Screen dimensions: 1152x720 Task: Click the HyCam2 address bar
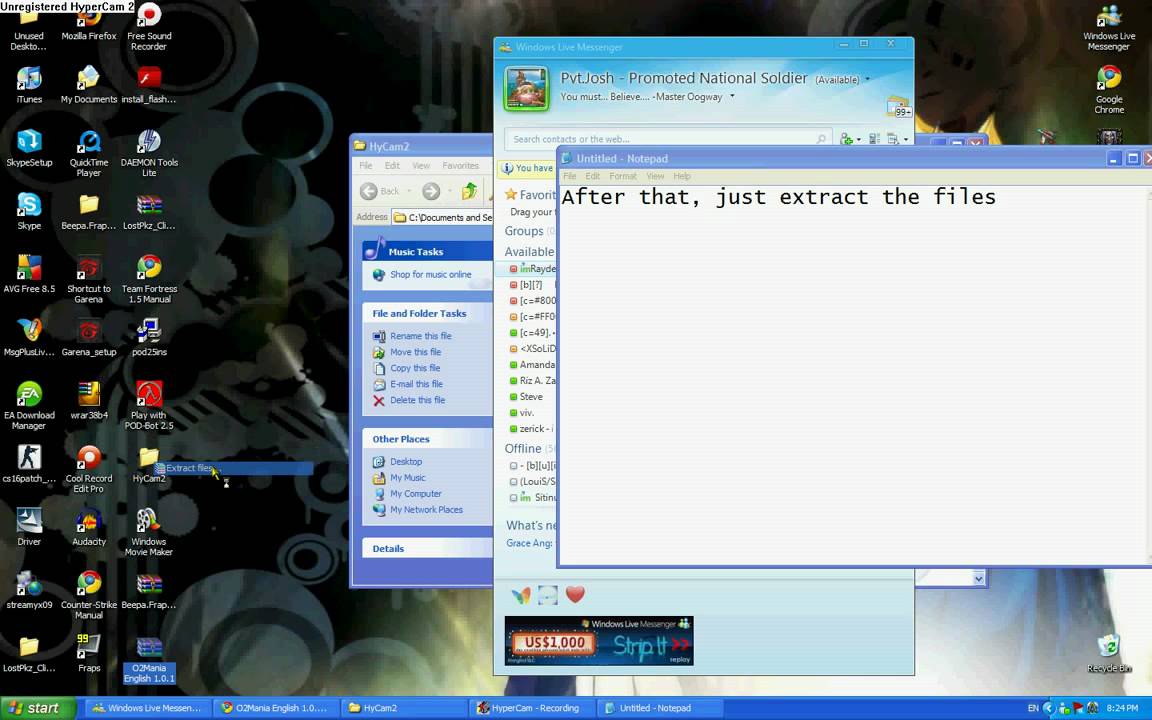442,217
